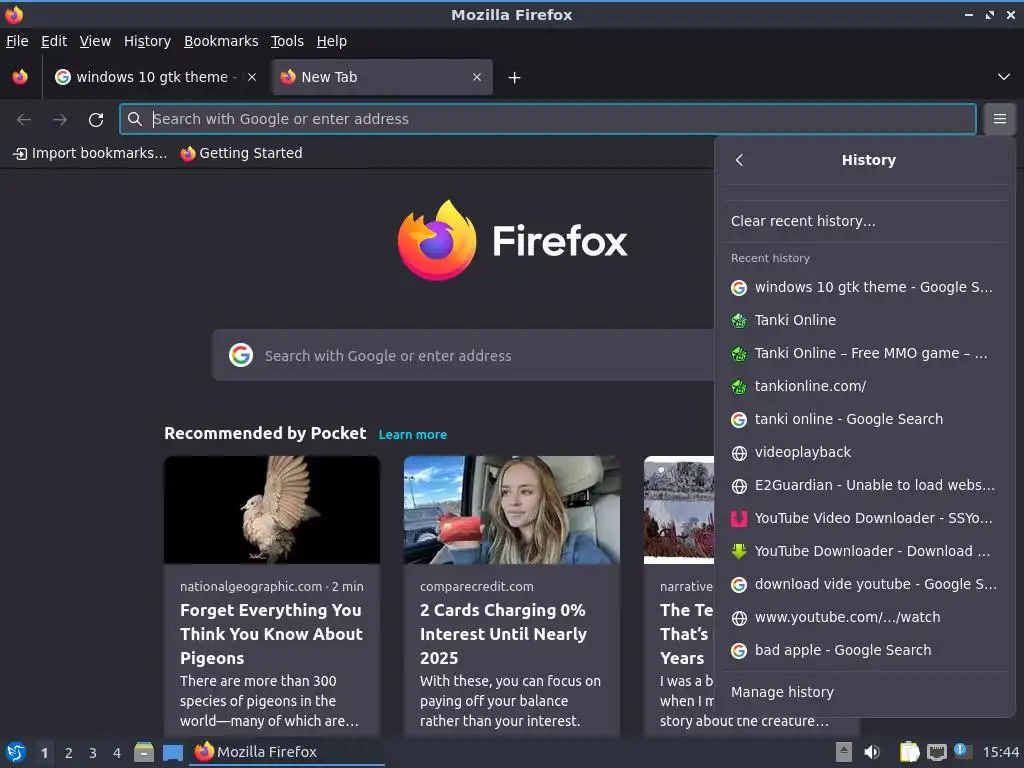Click the volume speaker tray icon

tap(872, 752)
